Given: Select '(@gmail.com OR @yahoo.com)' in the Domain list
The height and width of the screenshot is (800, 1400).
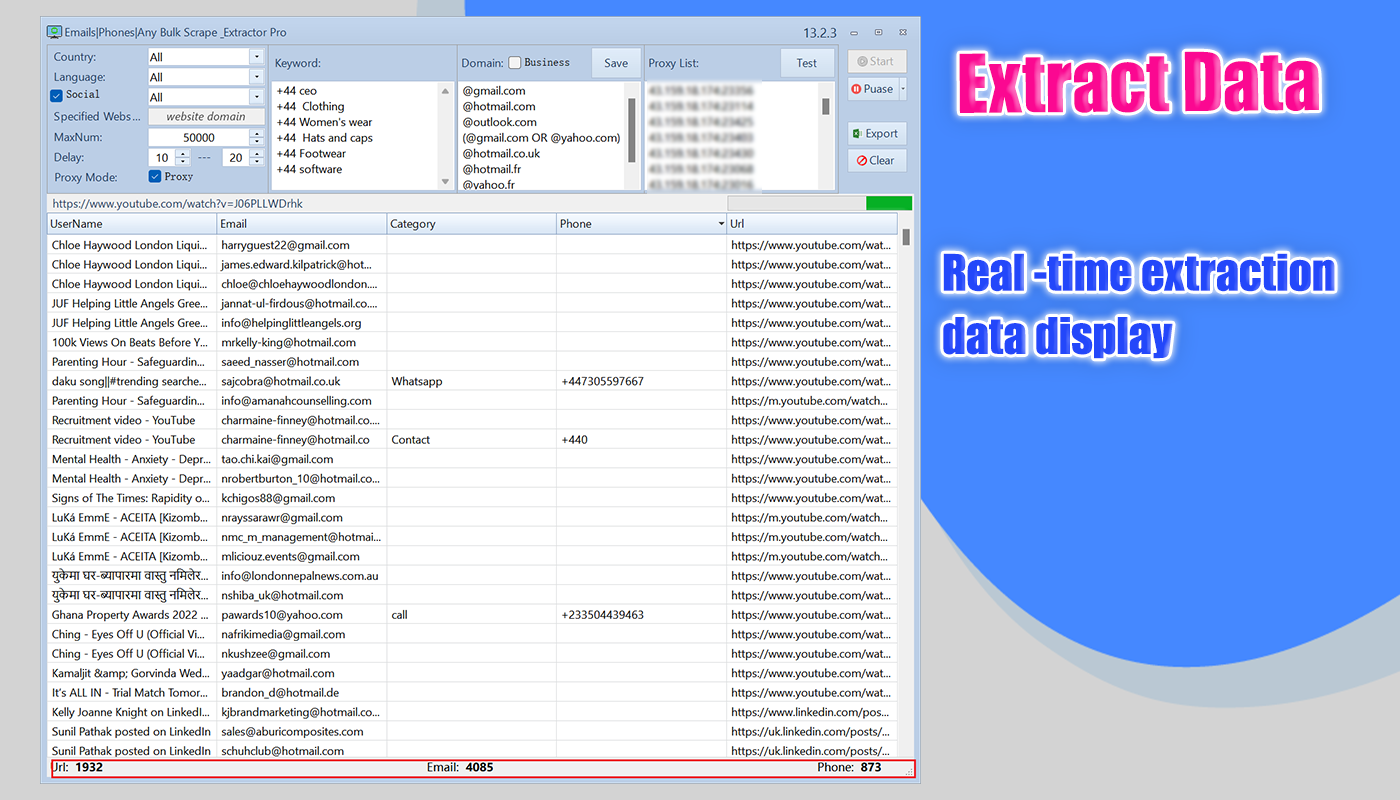Looking at the screenshot, I should 541,138.
